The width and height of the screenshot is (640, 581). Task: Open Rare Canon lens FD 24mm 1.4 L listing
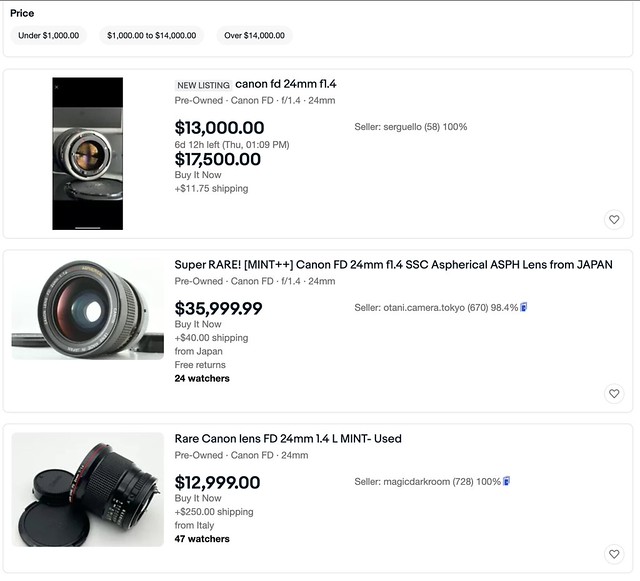(288, 439)
